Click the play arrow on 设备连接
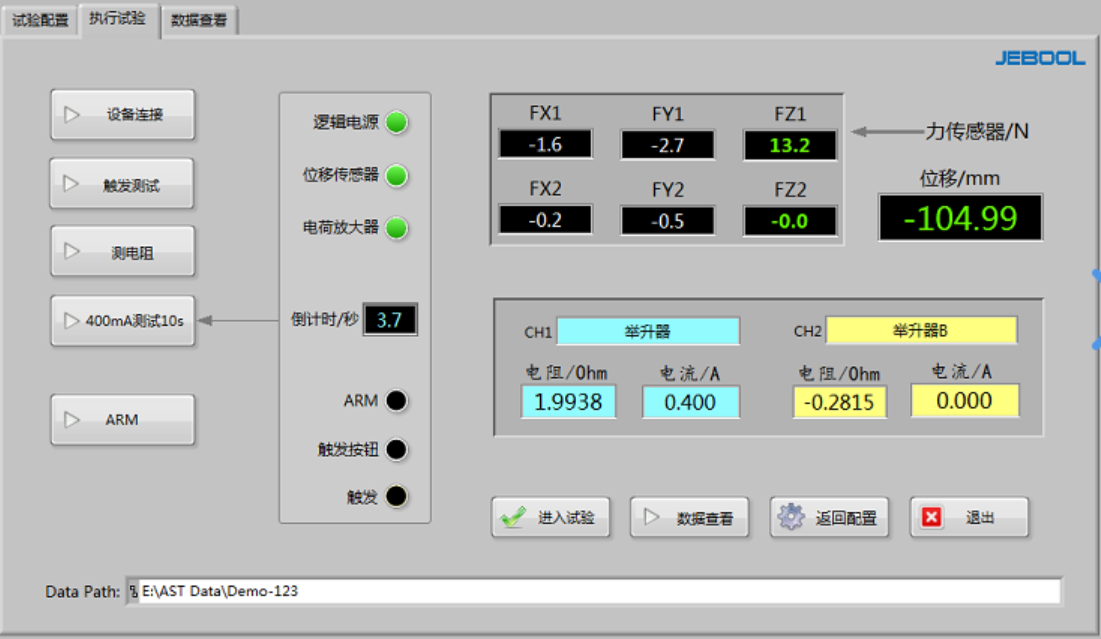 (x=72, y=114)
